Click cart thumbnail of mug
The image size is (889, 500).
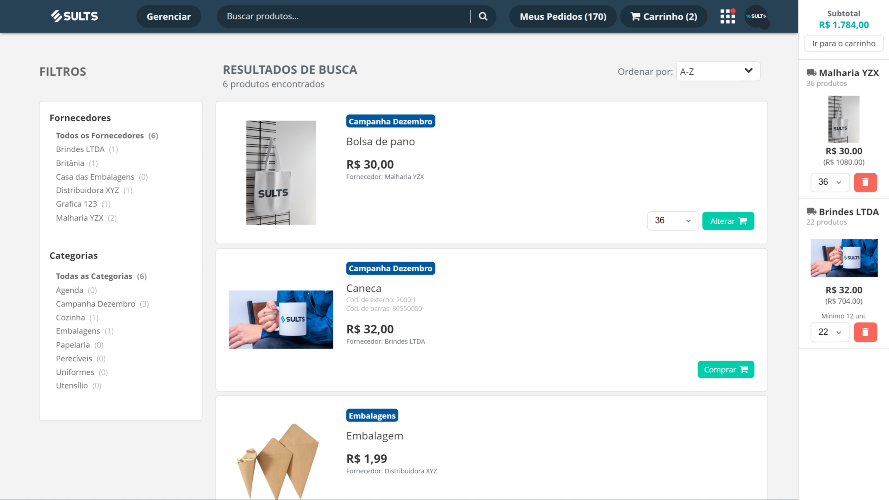point(844,258)
